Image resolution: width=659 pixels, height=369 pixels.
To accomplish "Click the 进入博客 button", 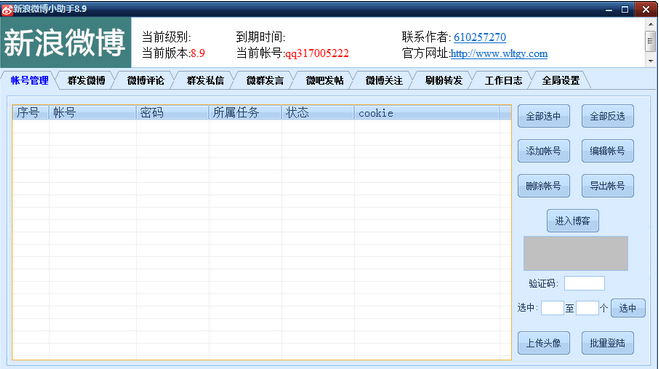I will (572, 221).
